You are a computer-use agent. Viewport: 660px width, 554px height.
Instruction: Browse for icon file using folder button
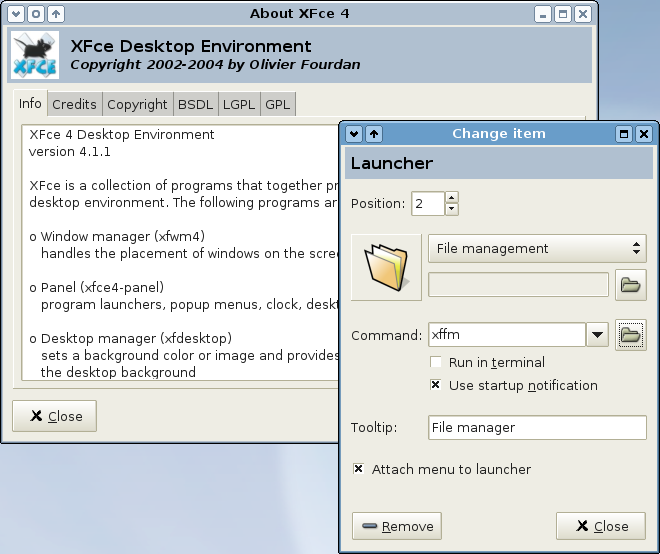click(x=630, y=285)
